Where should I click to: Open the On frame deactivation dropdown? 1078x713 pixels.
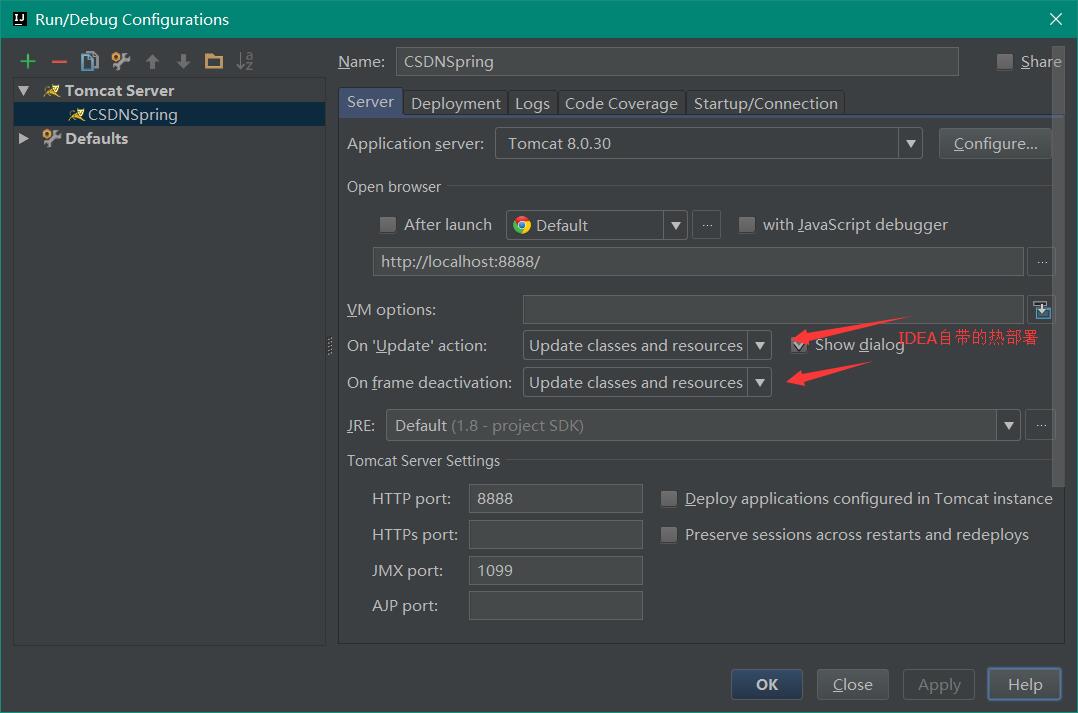pos(760,382)
